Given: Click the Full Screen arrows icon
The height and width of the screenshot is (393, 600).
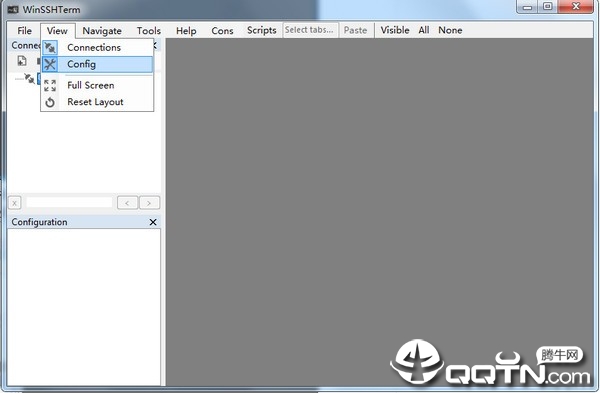Looking at the screenshot, I should coord(50,85).
